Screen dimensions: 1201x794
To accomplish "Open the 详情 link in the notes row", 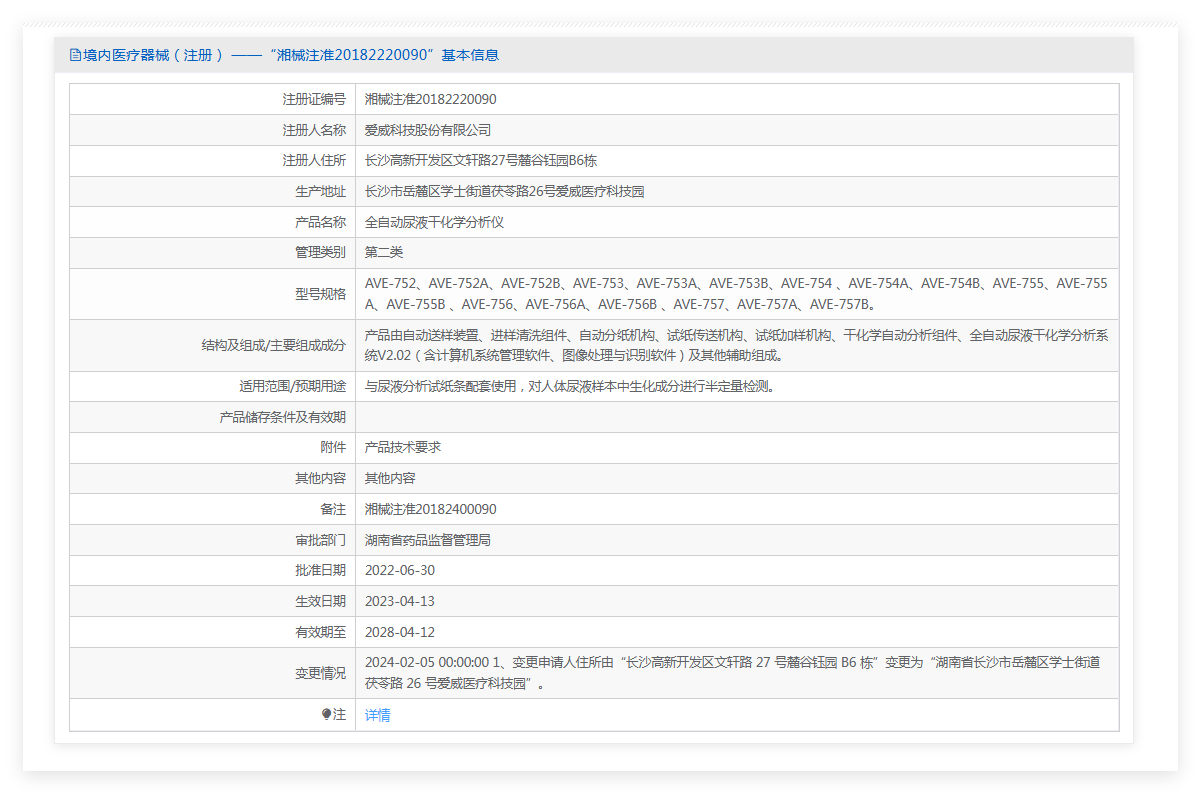I will tap(378, 715).
